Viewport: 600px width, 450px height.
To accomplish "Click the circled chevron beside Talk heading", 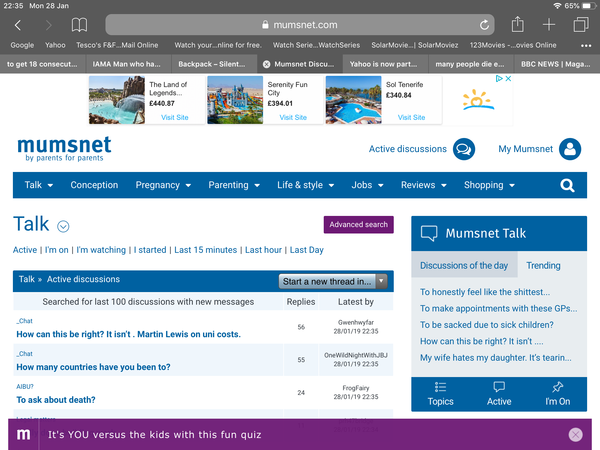I will coord(63,227).
